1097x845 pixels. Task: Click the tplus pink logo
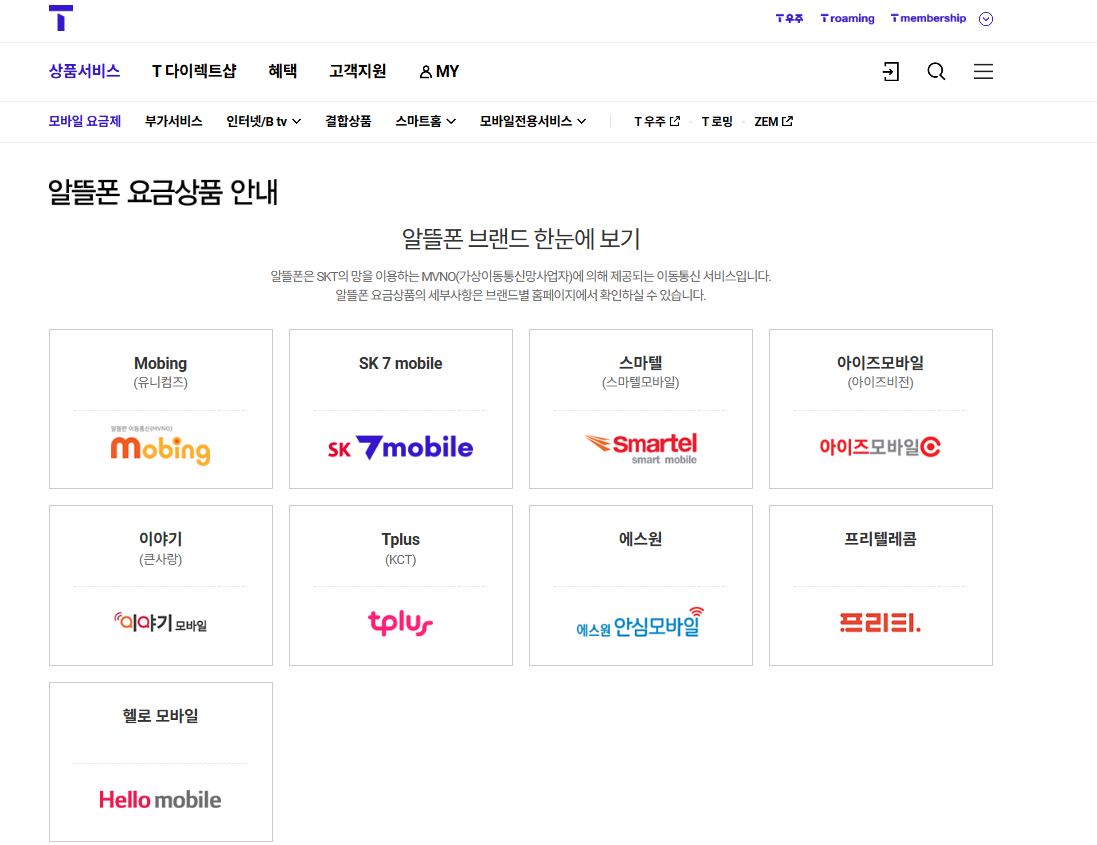(400, 622)
